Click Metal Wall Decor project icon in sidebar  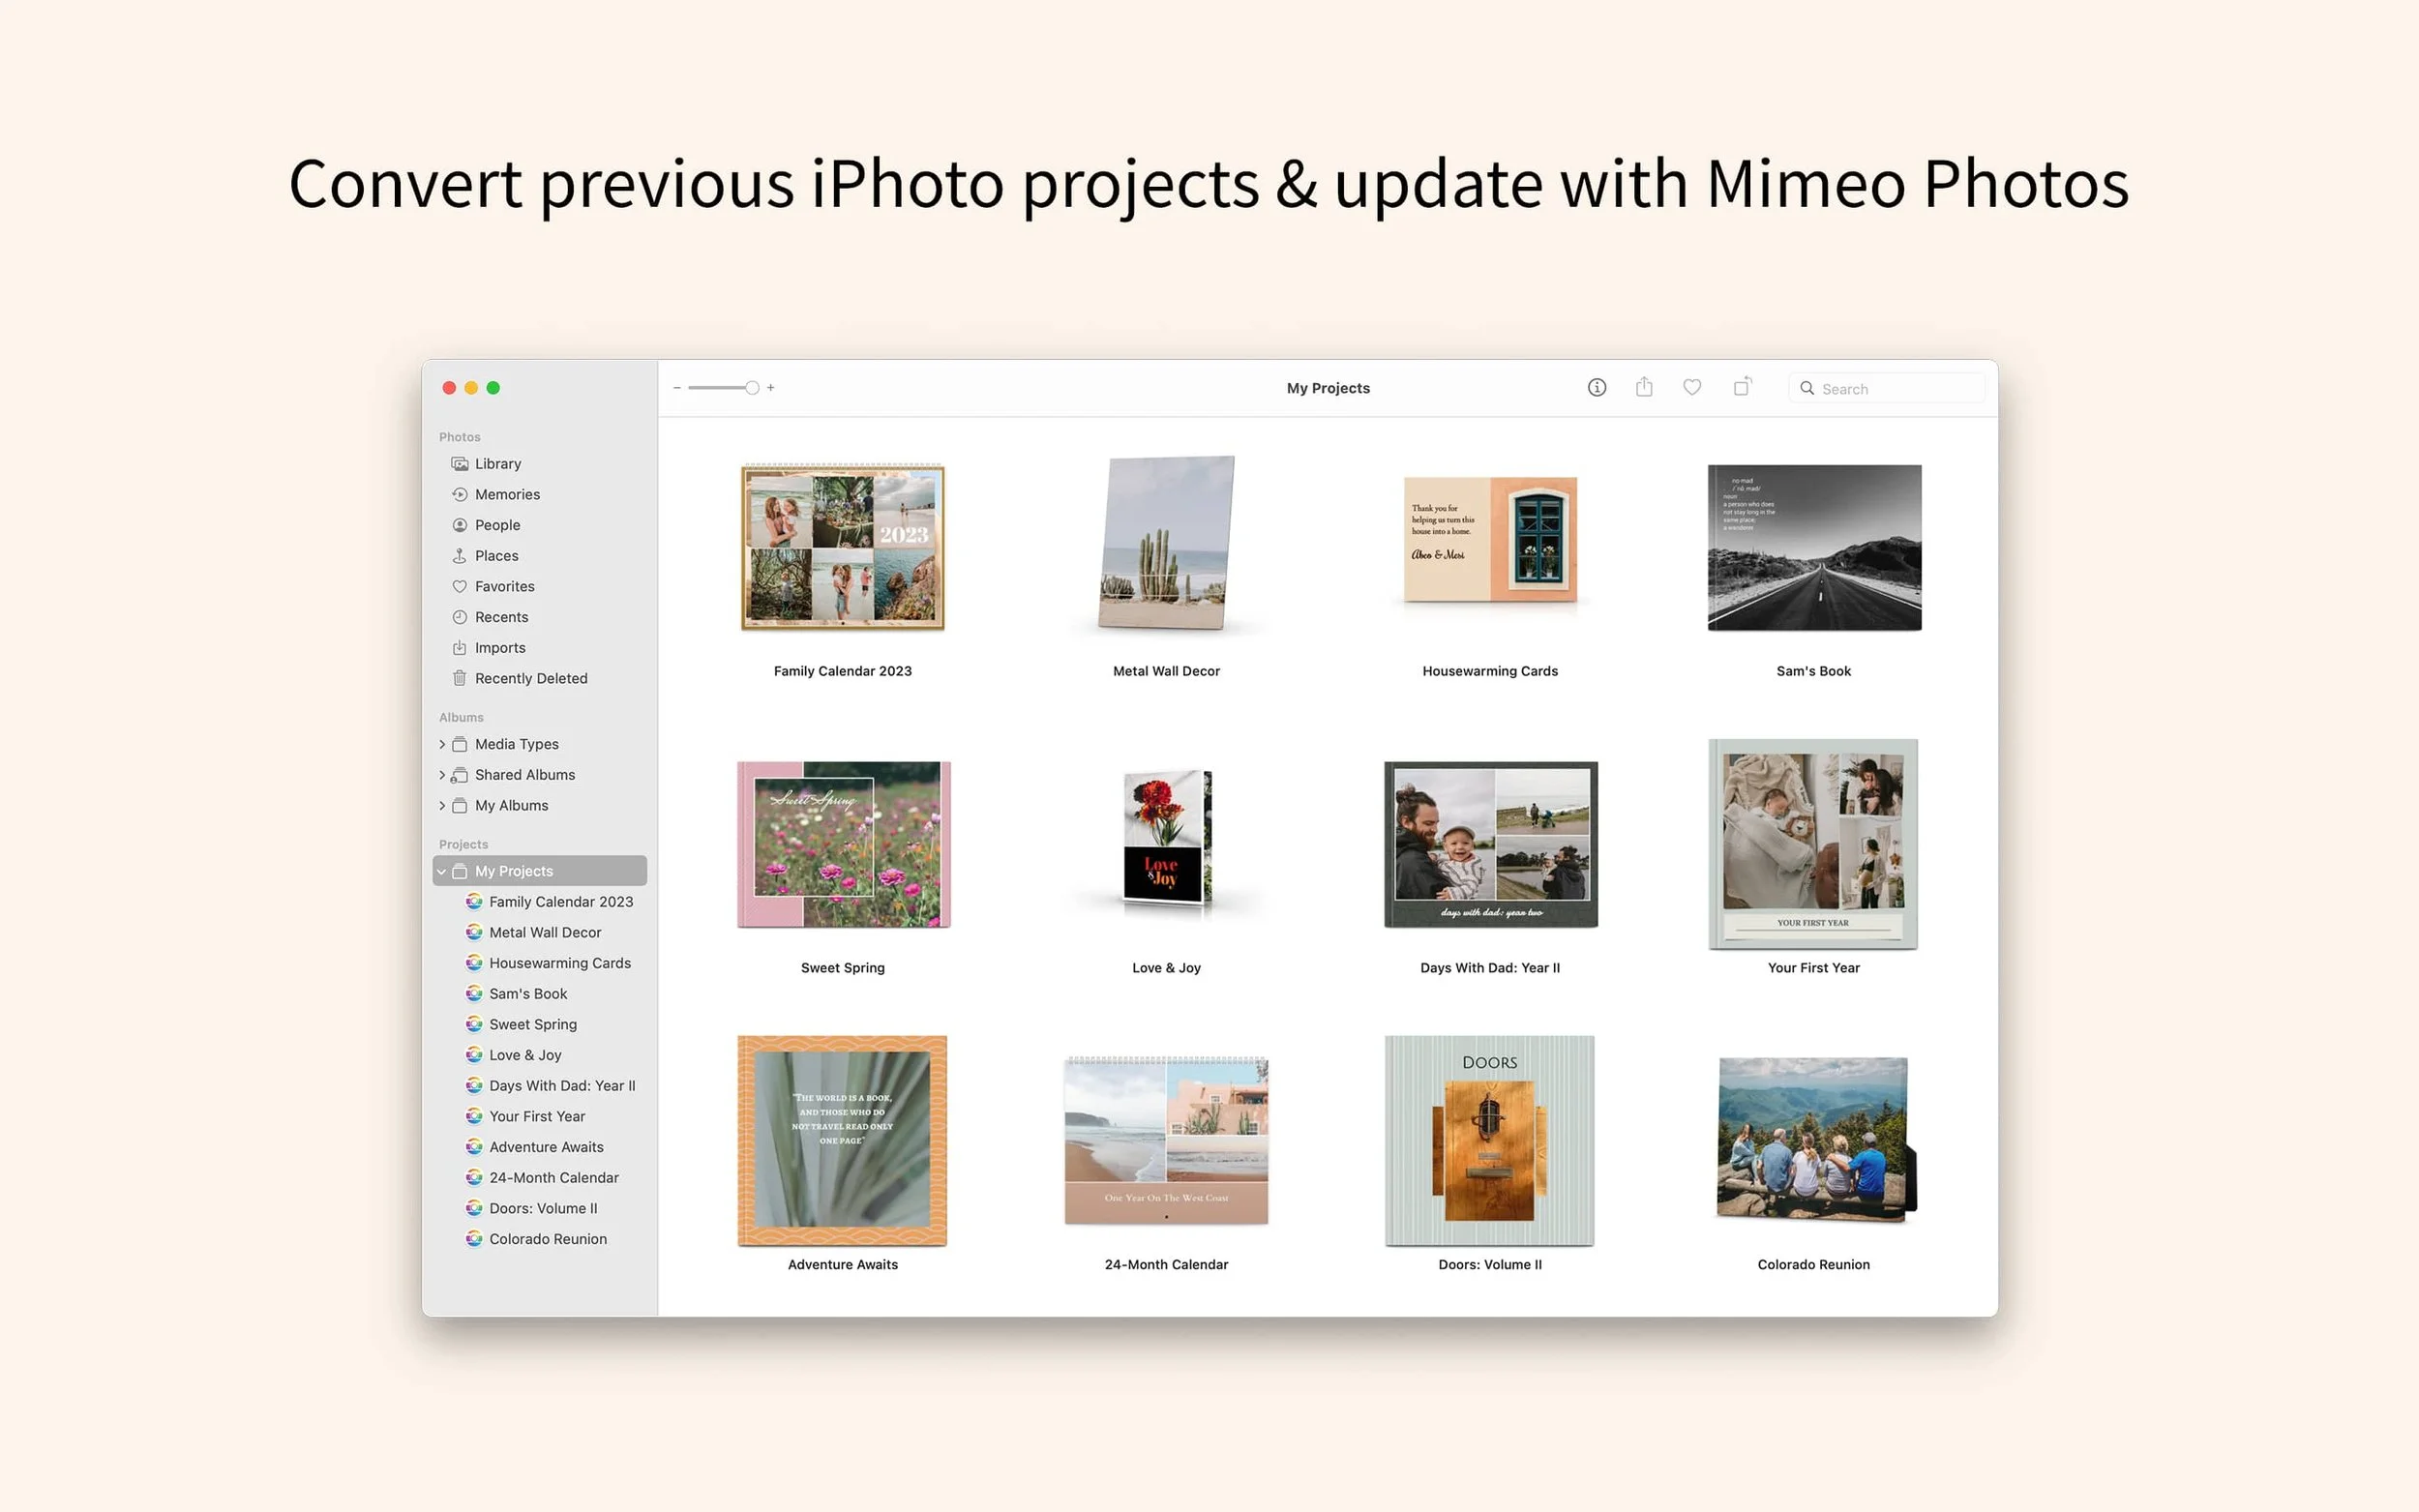474,932
